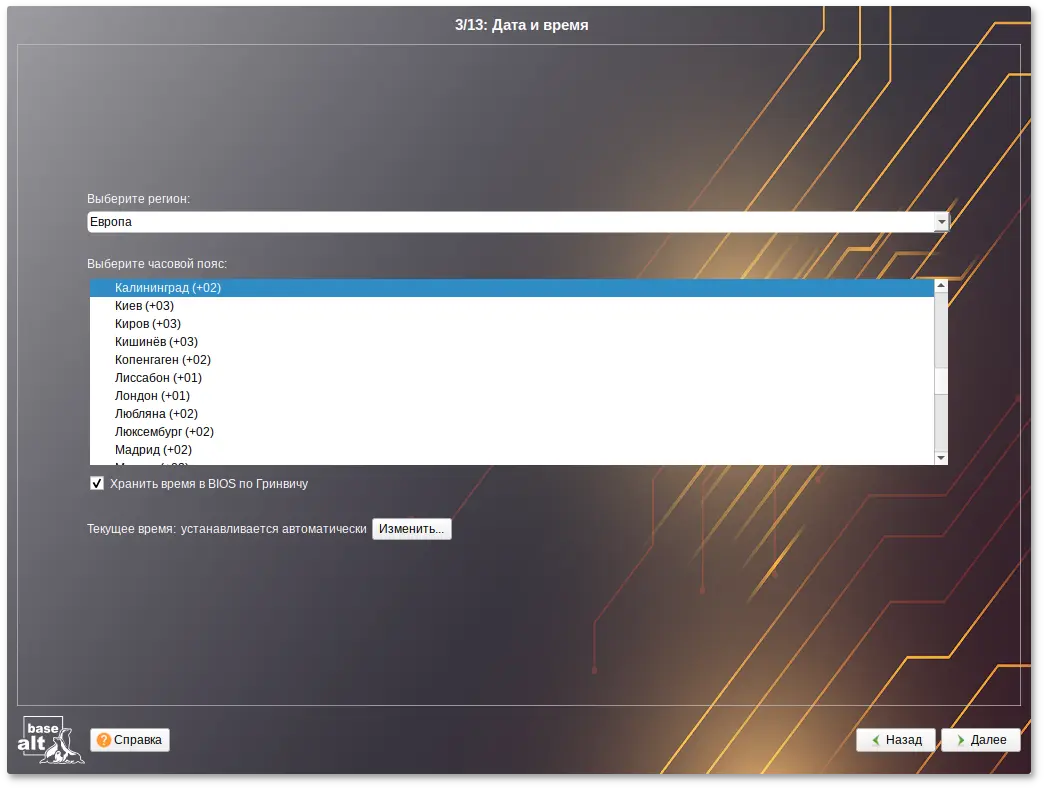This screenshot has width=1044, height=788.
Task: Click the question mark help icon
Action: click(104, 740)
